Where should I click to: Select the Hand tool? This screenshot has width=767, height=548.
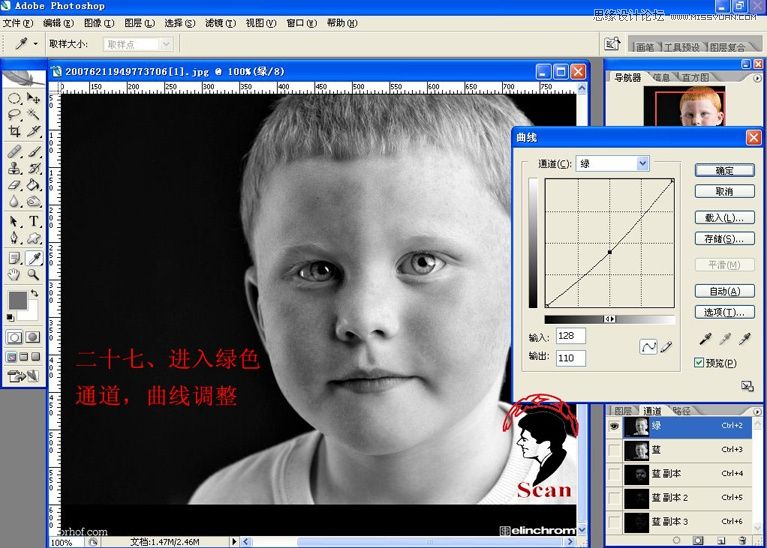pos(14,274)
